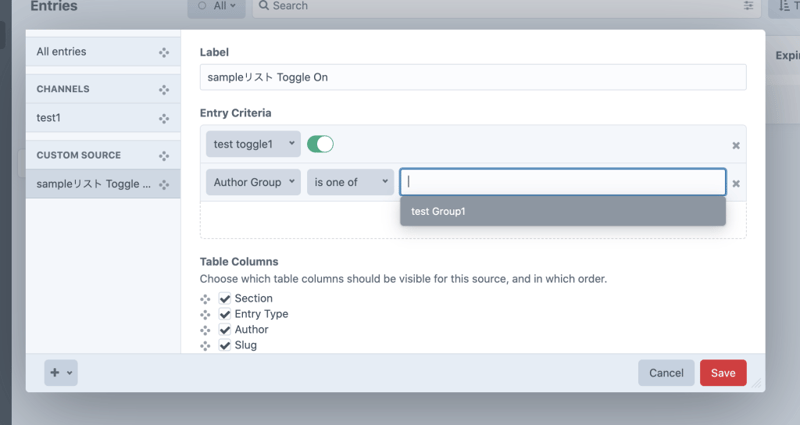Open the test toggle1 field dropdown
Viewport: 800px width, 425px height.
click(x=253, y=144)
